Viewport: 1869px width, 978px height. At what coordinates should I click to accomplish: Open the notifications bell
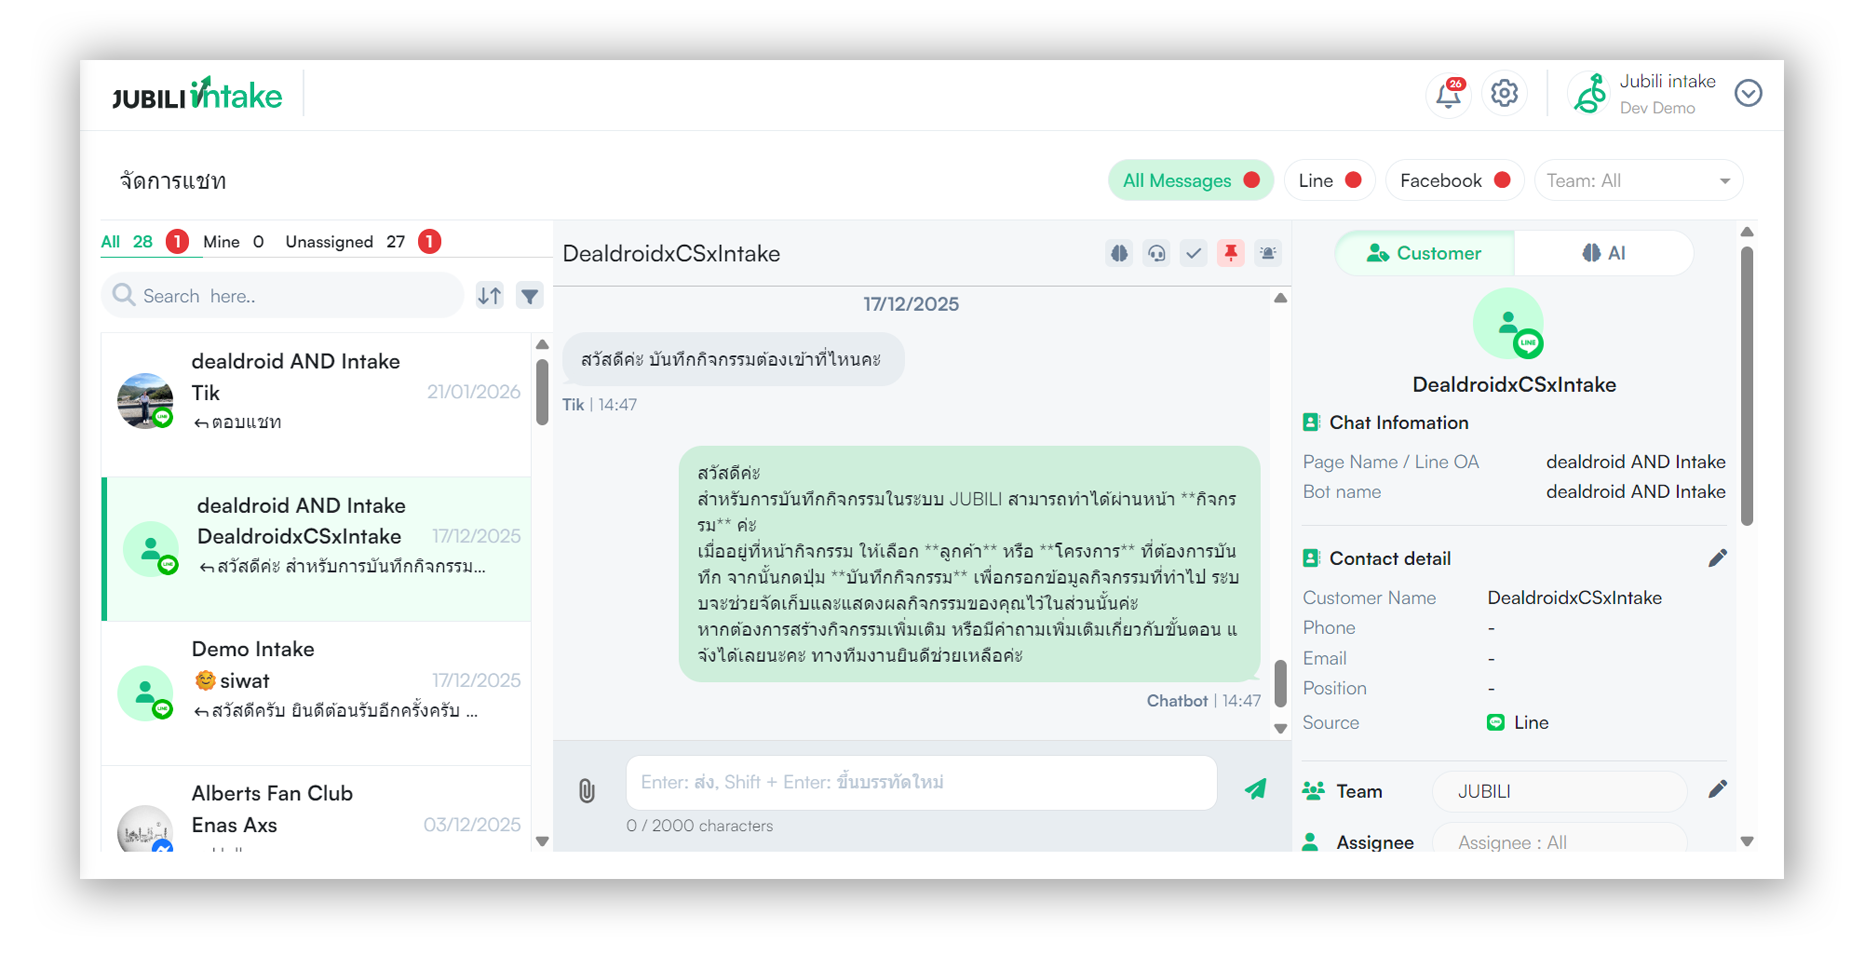[1448, 94]
